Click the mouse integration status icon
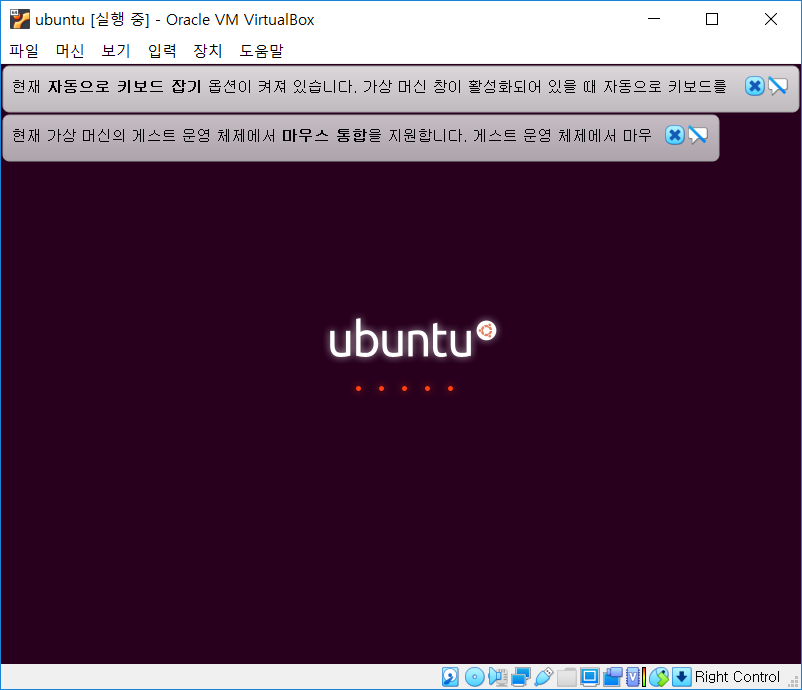The height and width of the screenshot is (690, 802). point(659,677)
